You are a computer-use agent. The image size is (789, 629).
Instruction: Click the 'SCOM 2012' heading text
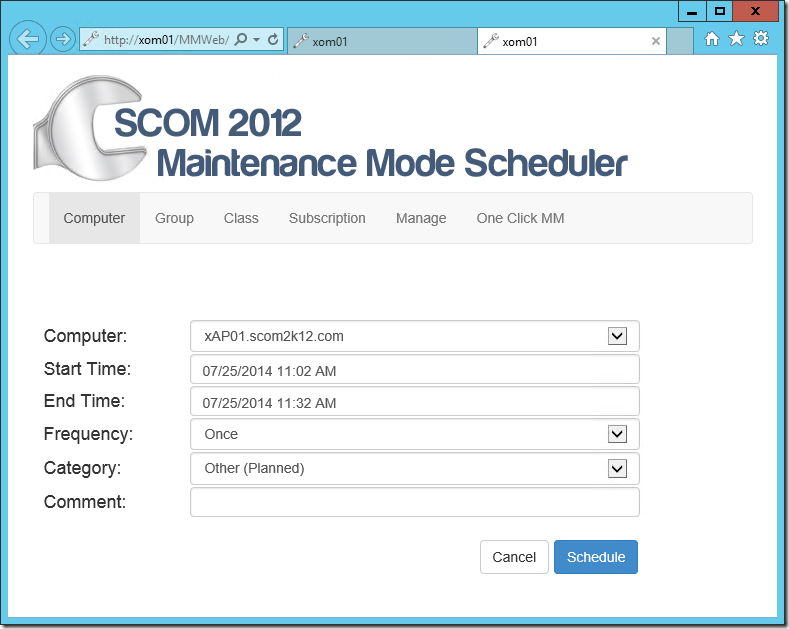(x=208, y=123)
